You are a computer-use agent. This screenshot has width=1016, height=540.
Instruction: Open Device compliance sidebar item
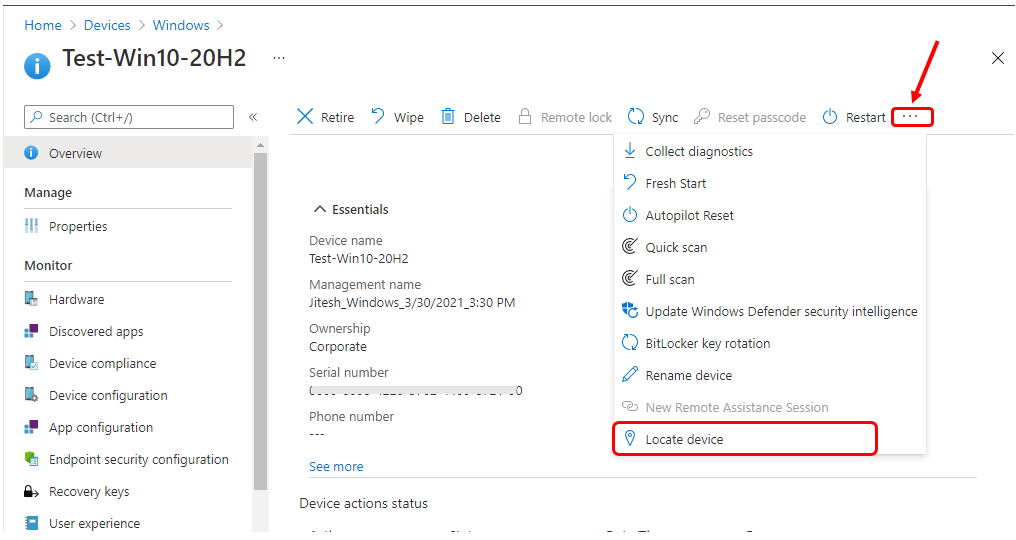click(x=128, y=363)
